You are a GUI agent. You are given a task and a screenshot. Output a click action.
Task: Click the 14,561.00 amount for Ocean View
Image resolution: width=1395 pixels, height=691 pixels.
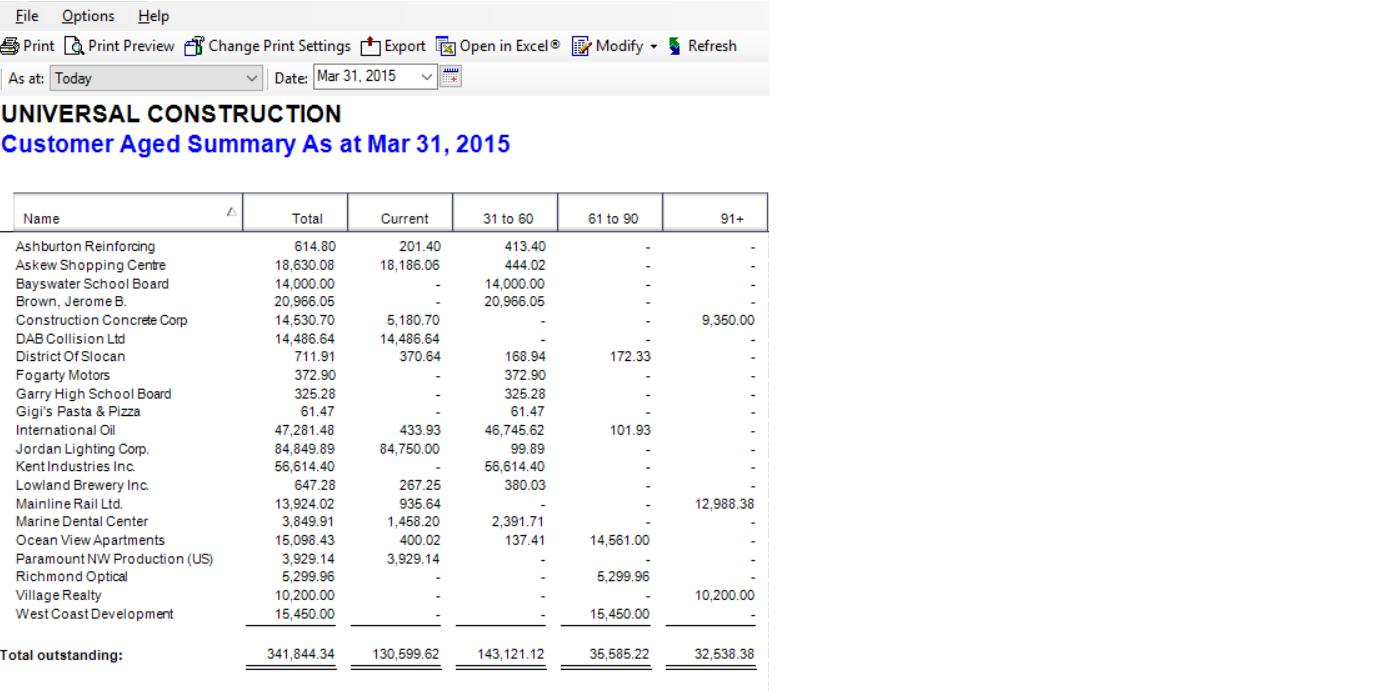click(x=618, y=541)
